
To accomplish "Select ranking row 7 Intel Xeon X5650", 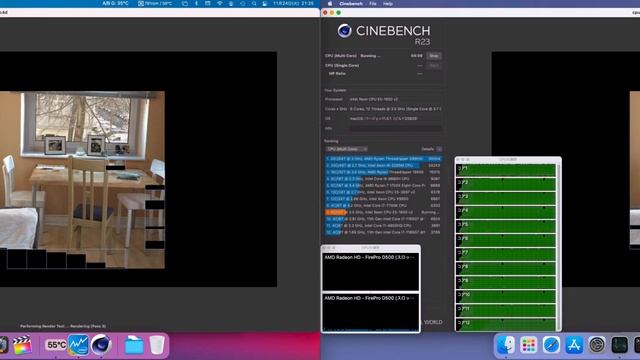I will (x=383, y=199).
